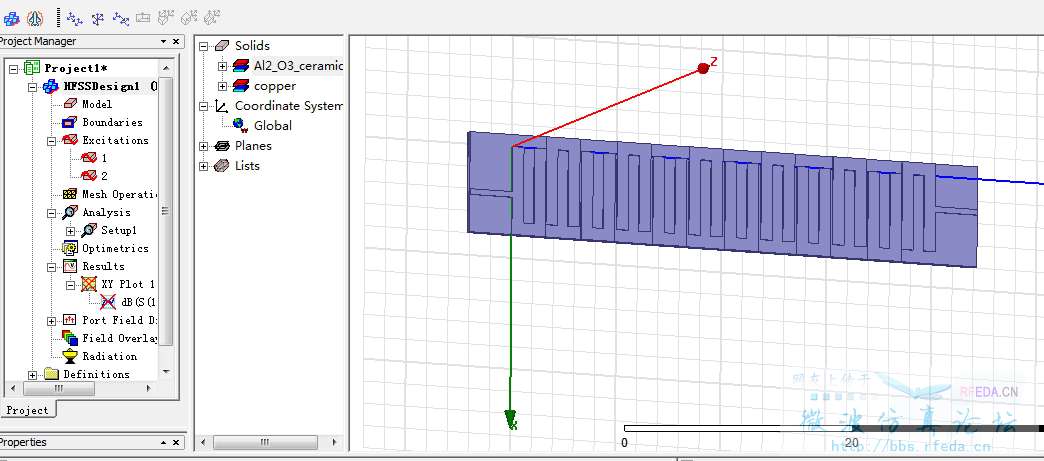1044x461 pixels.
Task: Click the Boundaries node icon
Action: 70,122
